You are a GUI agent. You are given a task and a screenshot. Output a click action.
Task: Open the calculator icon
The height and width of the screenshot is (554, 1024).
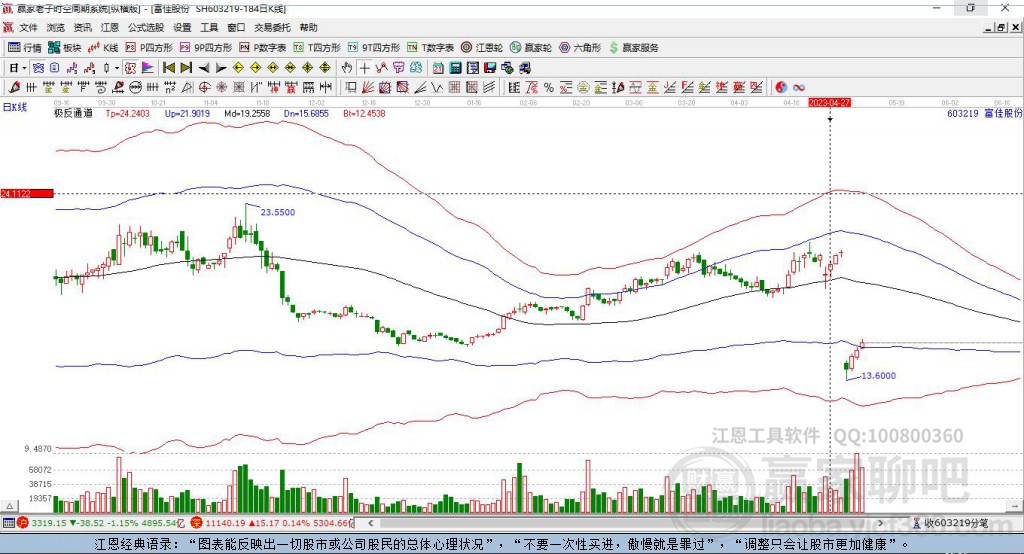point(455,68)
